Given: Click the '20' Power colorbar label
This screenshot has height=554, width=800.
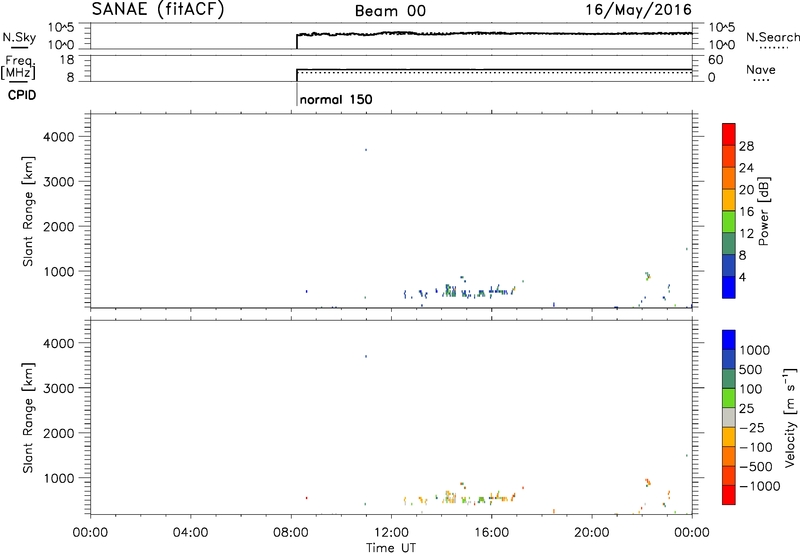Looking at the screenshot, I should tap(746, 190).
